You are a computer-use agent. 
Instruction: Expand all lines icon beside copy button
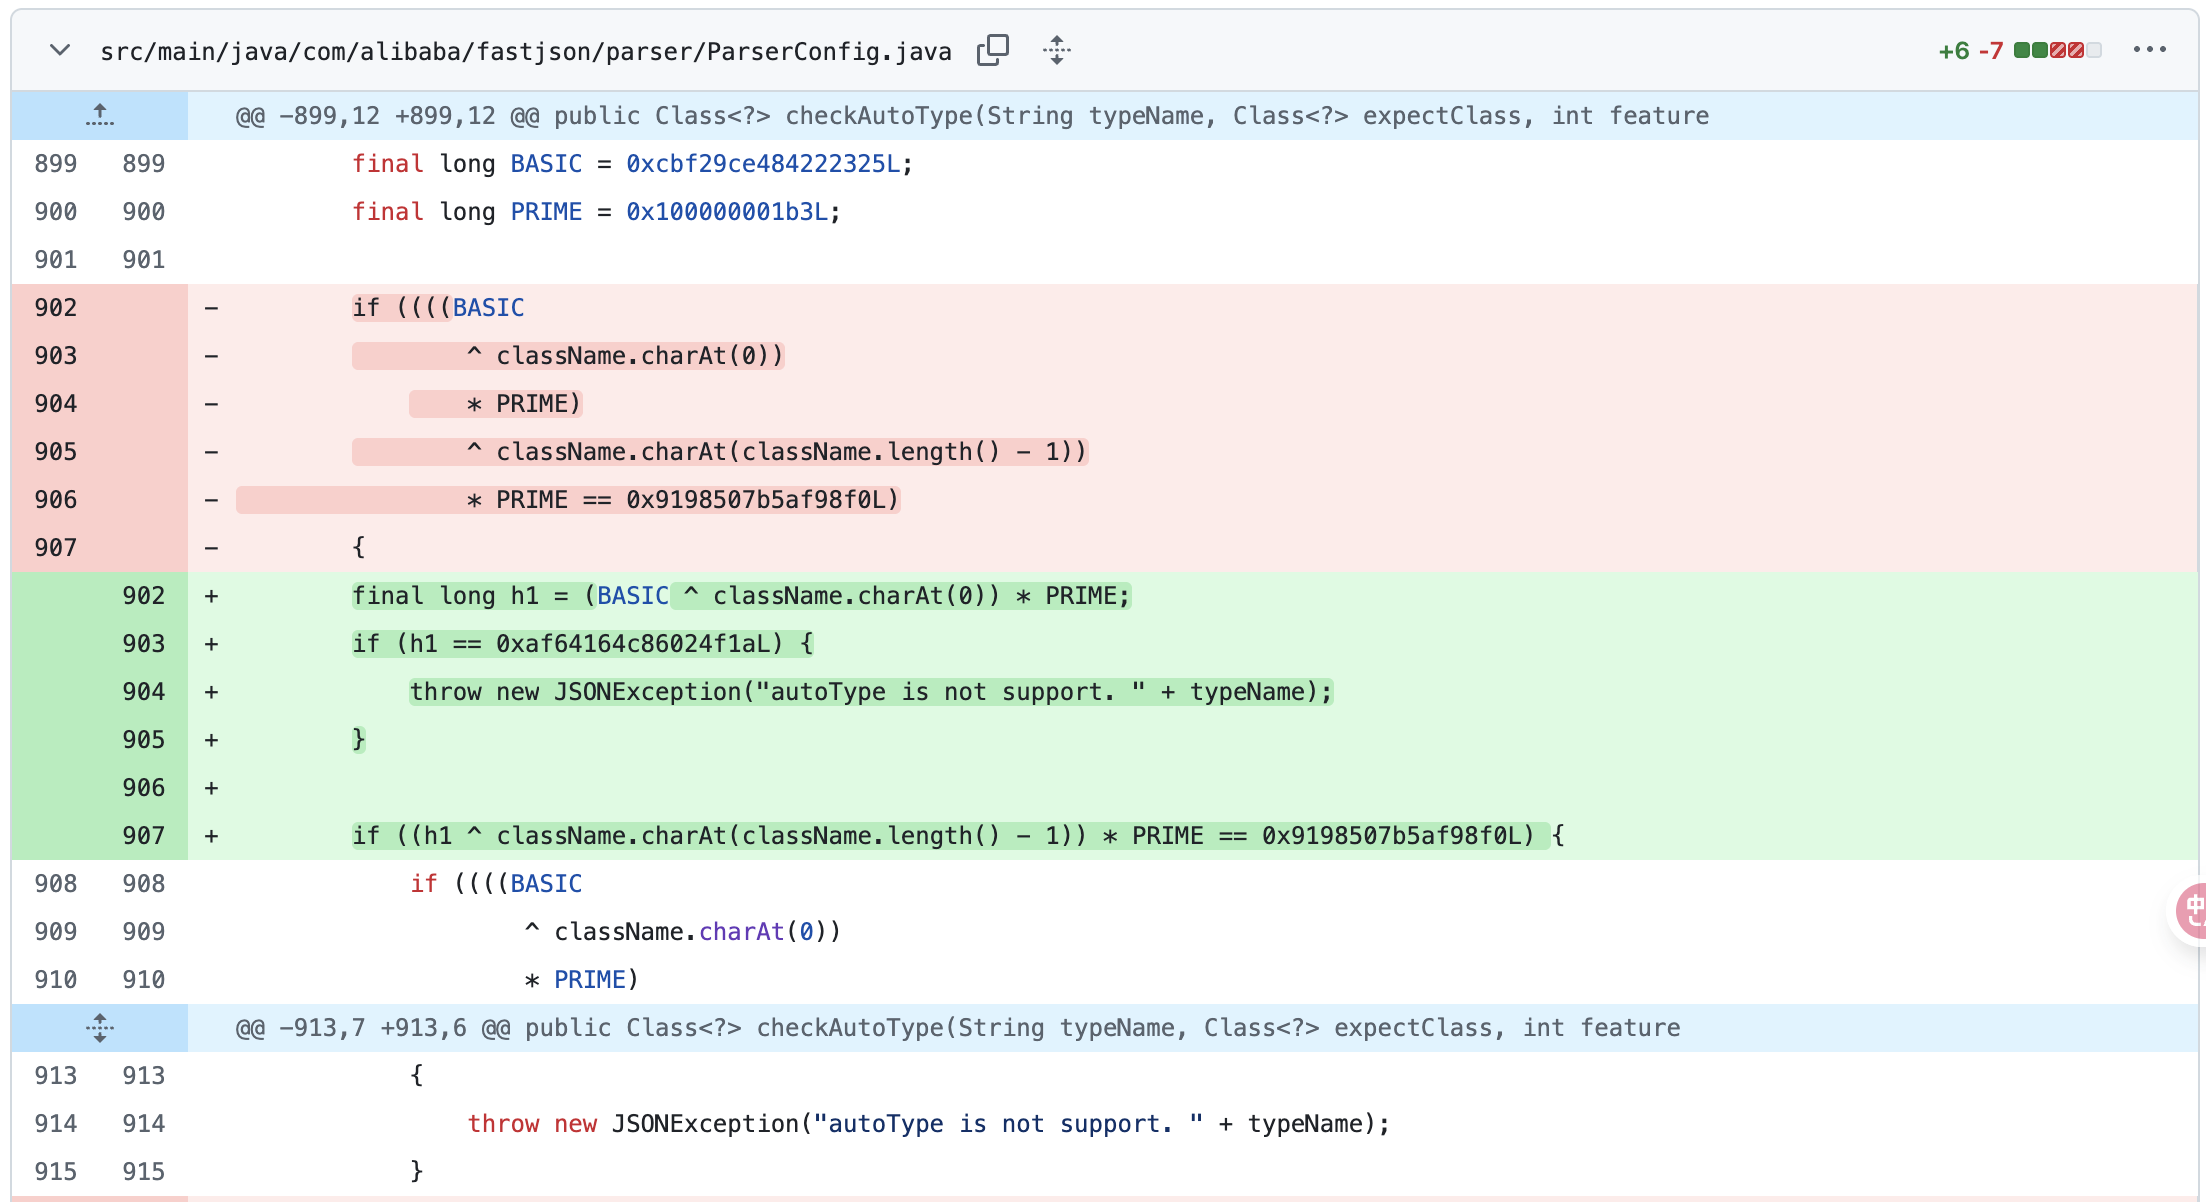(x=1057, y=50)
